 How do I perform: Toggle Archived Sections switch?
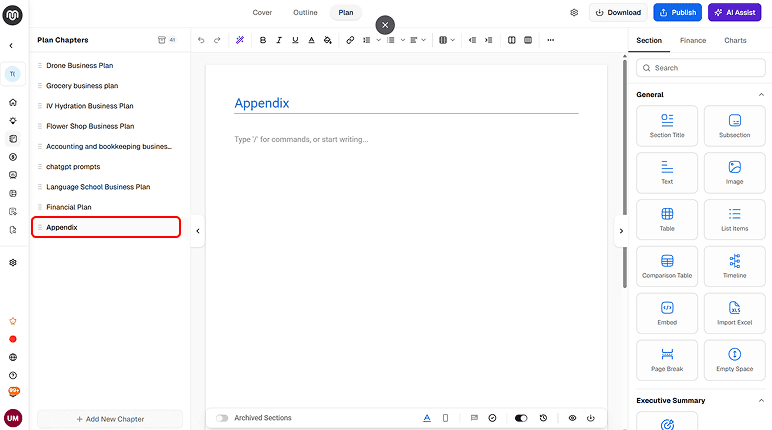tap(222, 418)
